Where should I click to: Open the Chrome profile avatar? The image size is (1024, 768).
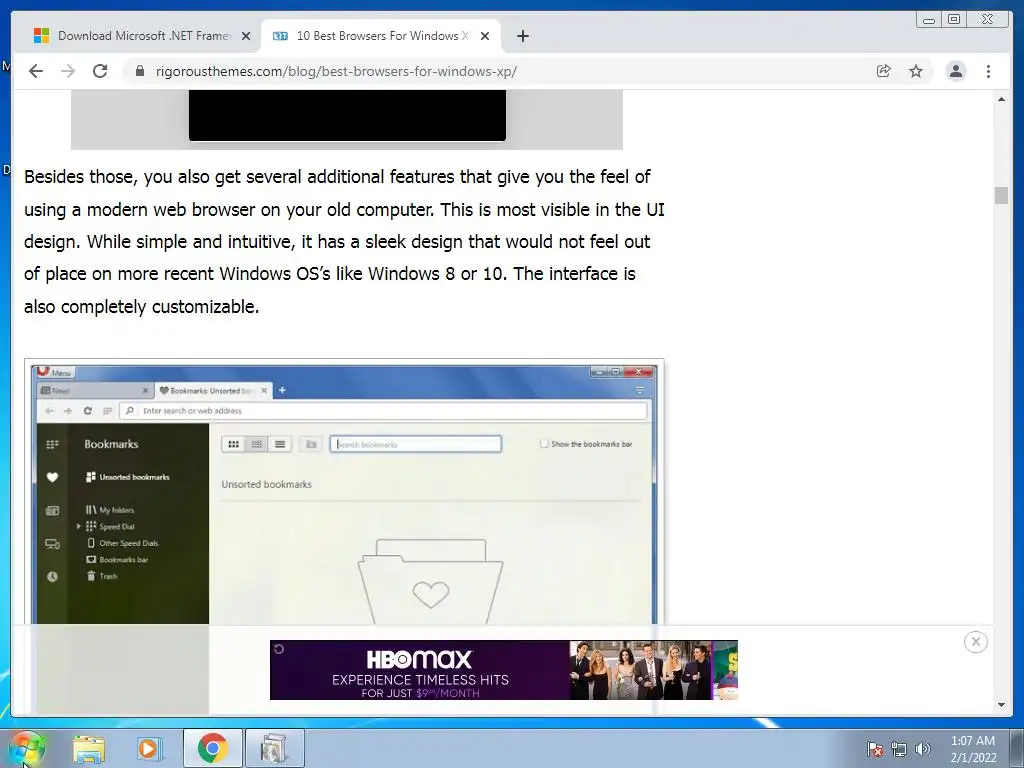click(955, 71)
